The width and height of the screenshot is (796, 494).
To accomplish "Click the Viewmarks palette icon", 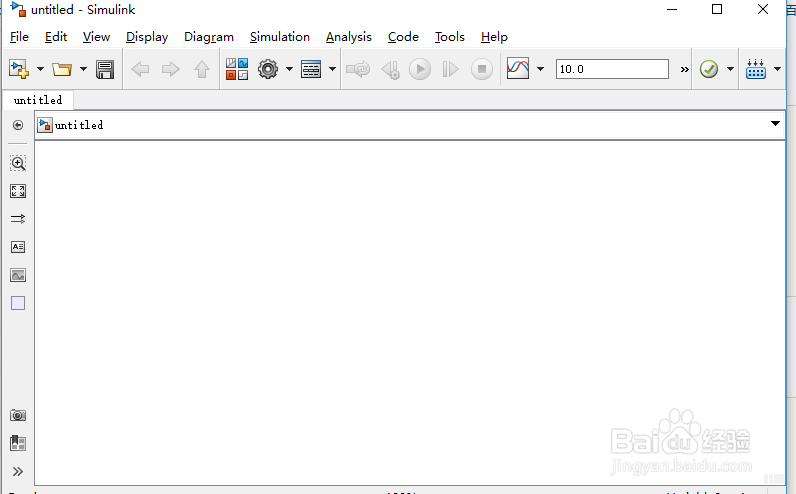I will pyautogui.click(x=18, y=443).
